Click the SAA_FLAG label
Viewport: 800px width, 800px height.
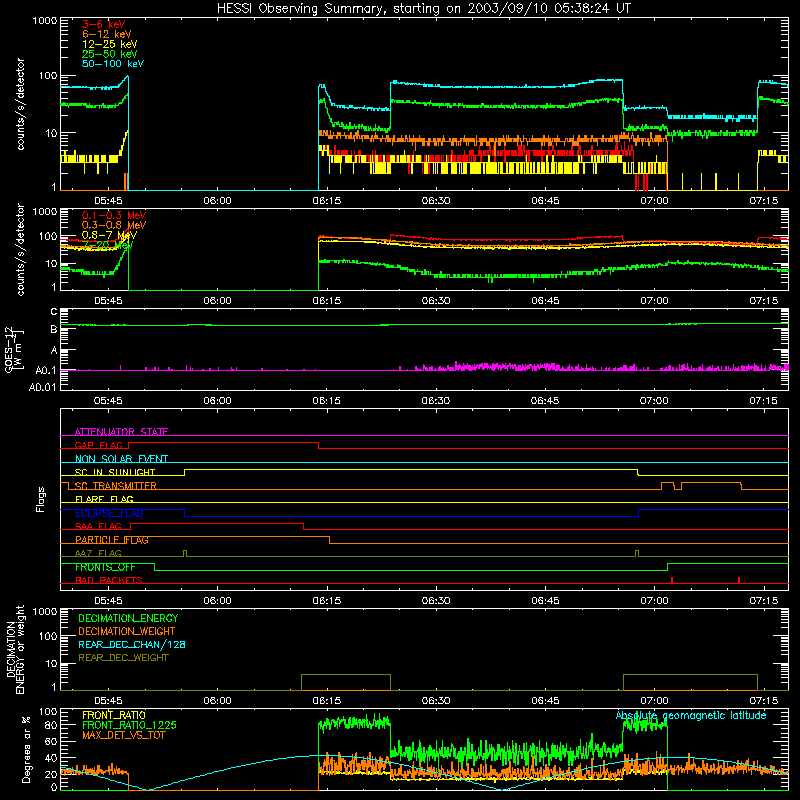tap(98, 526)
